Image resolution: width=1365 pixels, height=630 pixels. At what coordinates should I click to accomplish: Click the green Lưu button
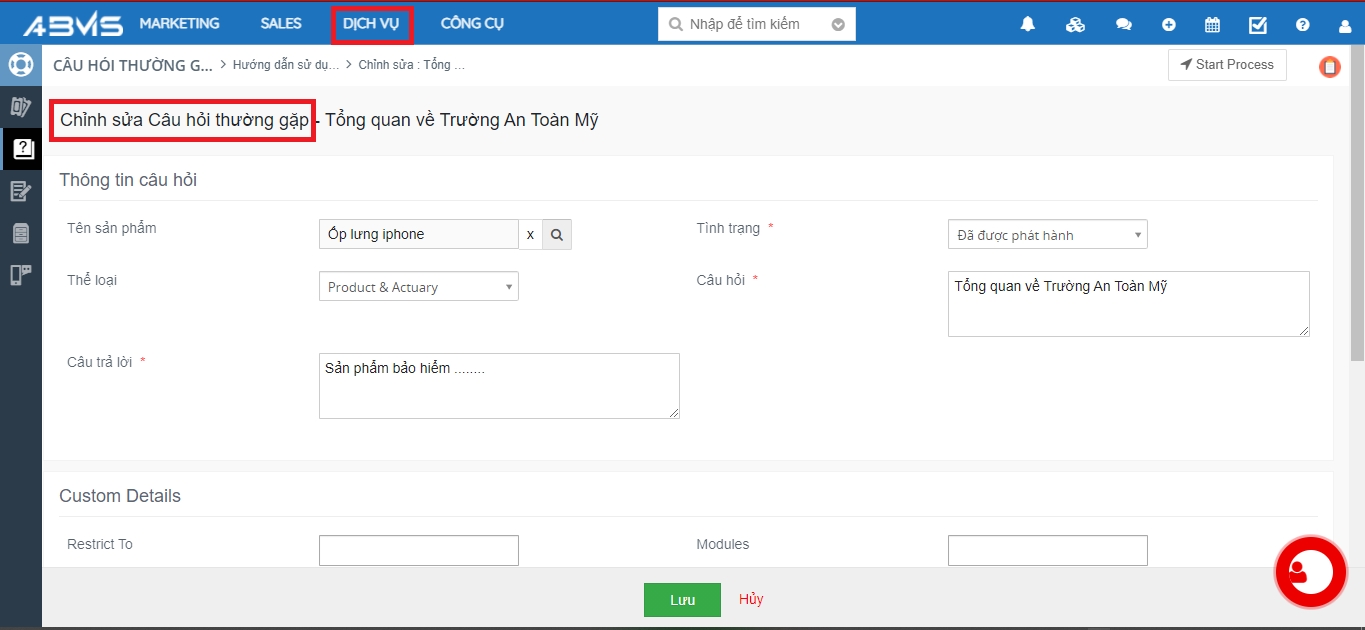pyautogui.click(x=682, y=600)
